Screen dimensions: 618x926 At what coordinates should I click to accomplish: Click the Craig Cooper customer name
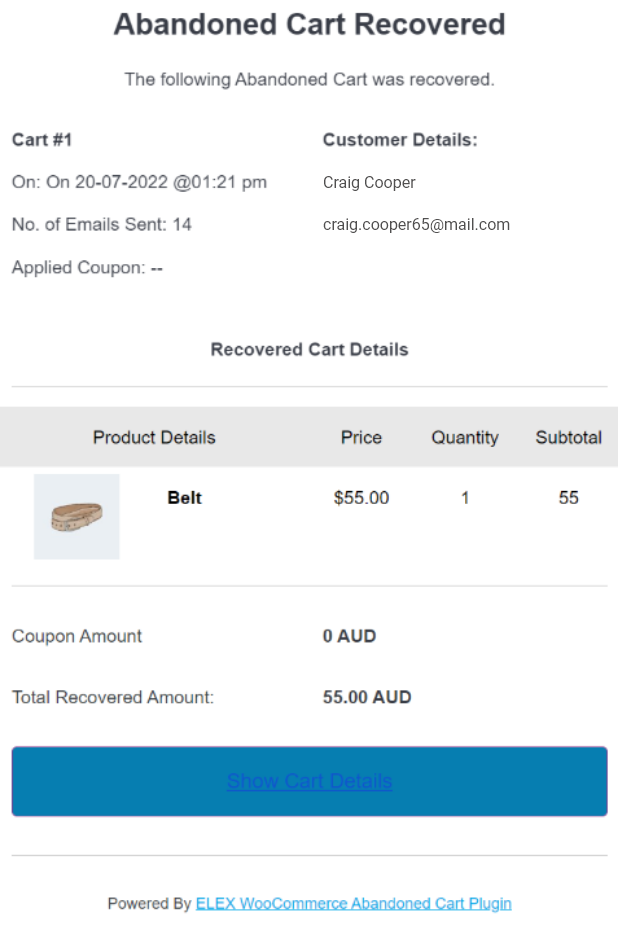(x=369, y=182)
